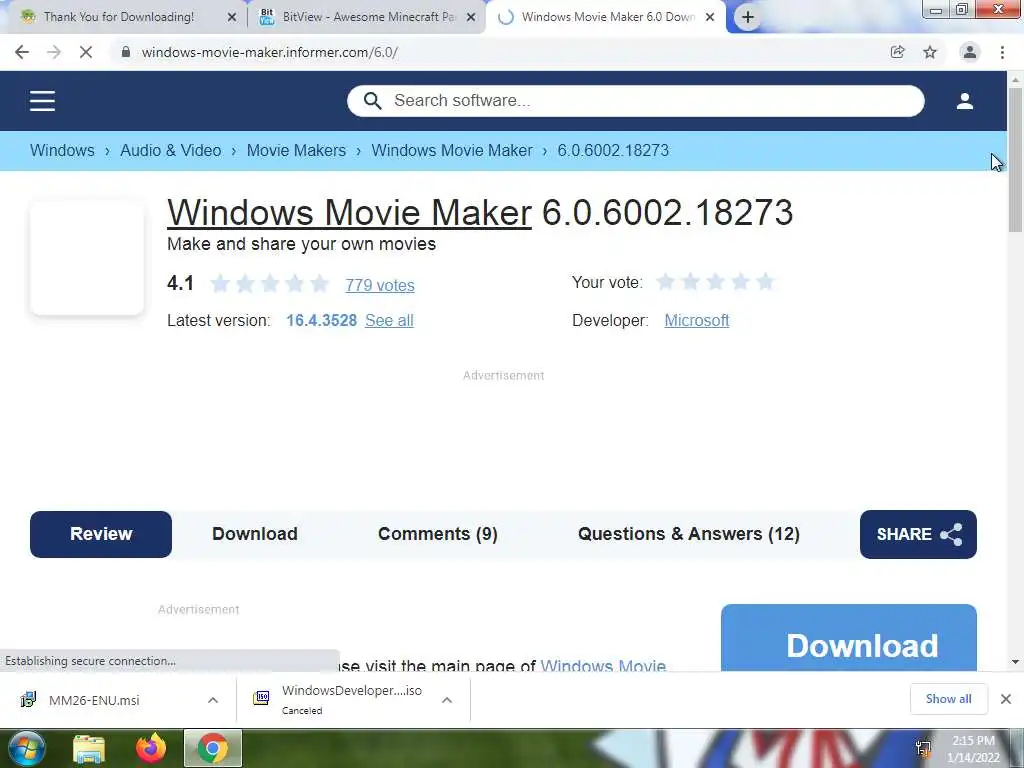Click the MM26-ENU.msi file icon
Image resolution: width=1024 pixels, height=768 pixels.
tap(27, 700)
